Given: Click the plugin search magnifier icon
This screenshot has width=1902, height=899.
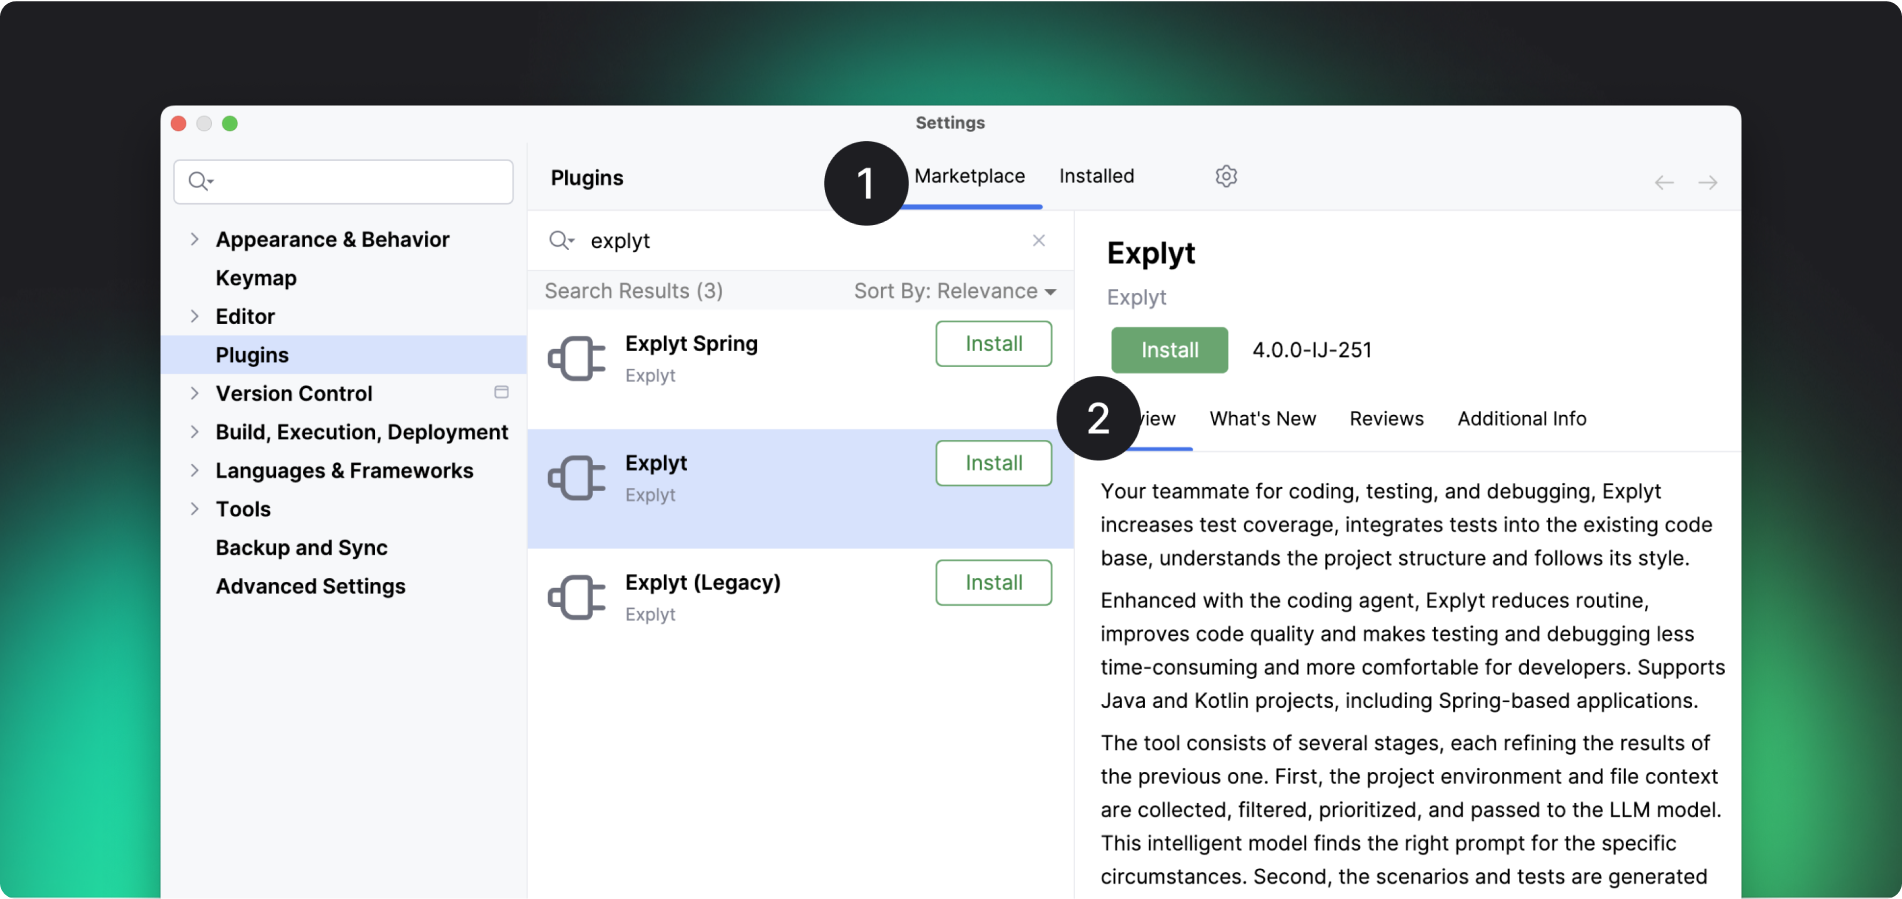Looking at the screenshot, I should tap(561, 241).
